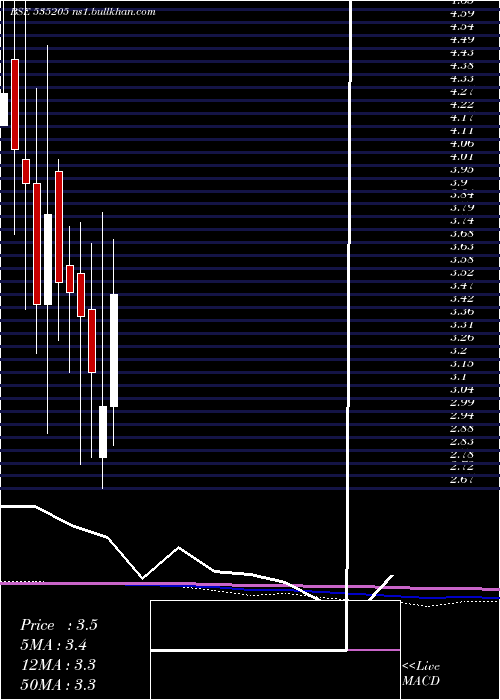Click the 3.15 price axis label
This screenshot has height=700, width=500.
[462, 363]
